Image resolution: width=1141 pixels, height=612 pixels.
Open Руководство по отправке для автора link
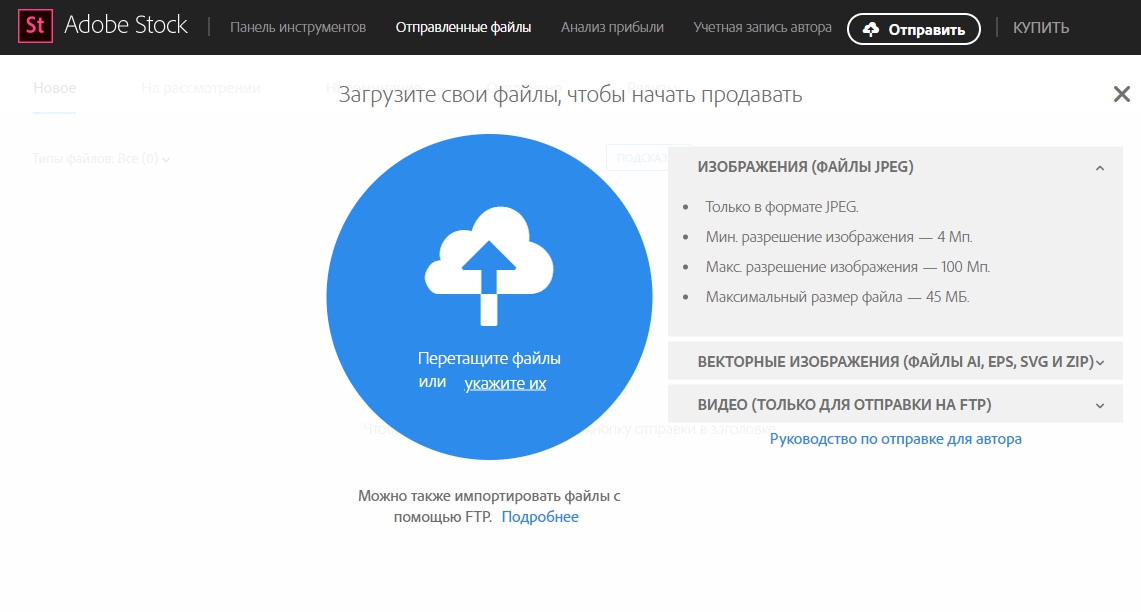pos(895,439)
